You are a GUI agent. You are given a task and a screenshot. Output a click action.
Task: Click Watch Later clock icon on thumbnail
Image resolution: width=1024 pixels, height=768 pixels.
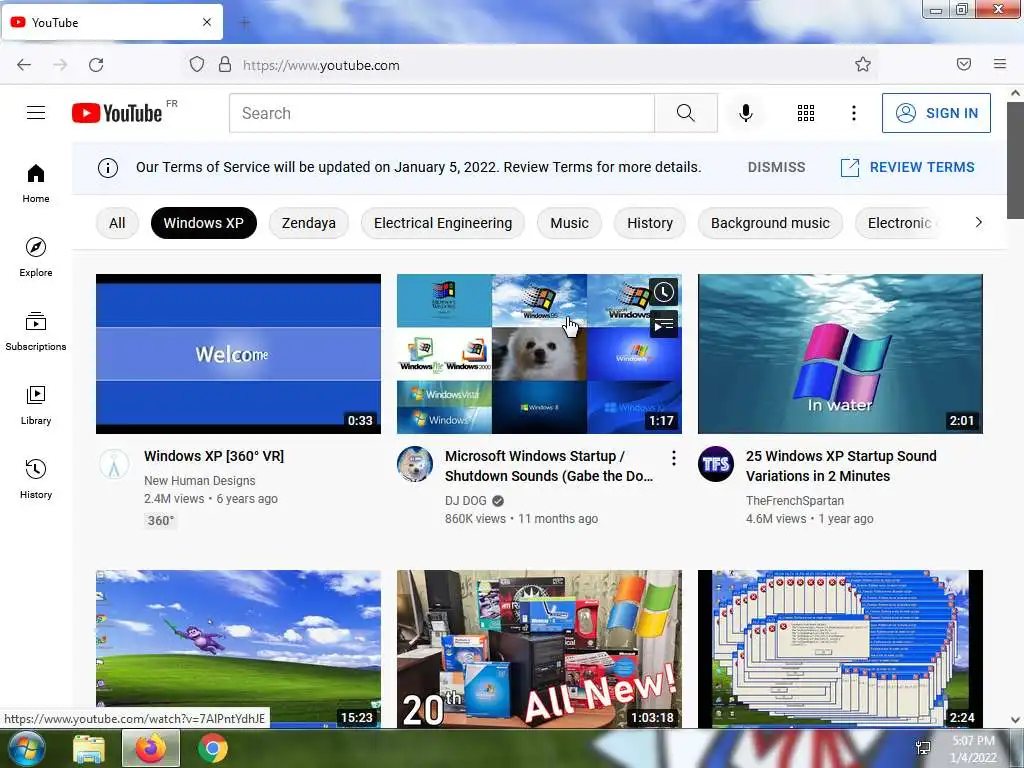(664, 292)
